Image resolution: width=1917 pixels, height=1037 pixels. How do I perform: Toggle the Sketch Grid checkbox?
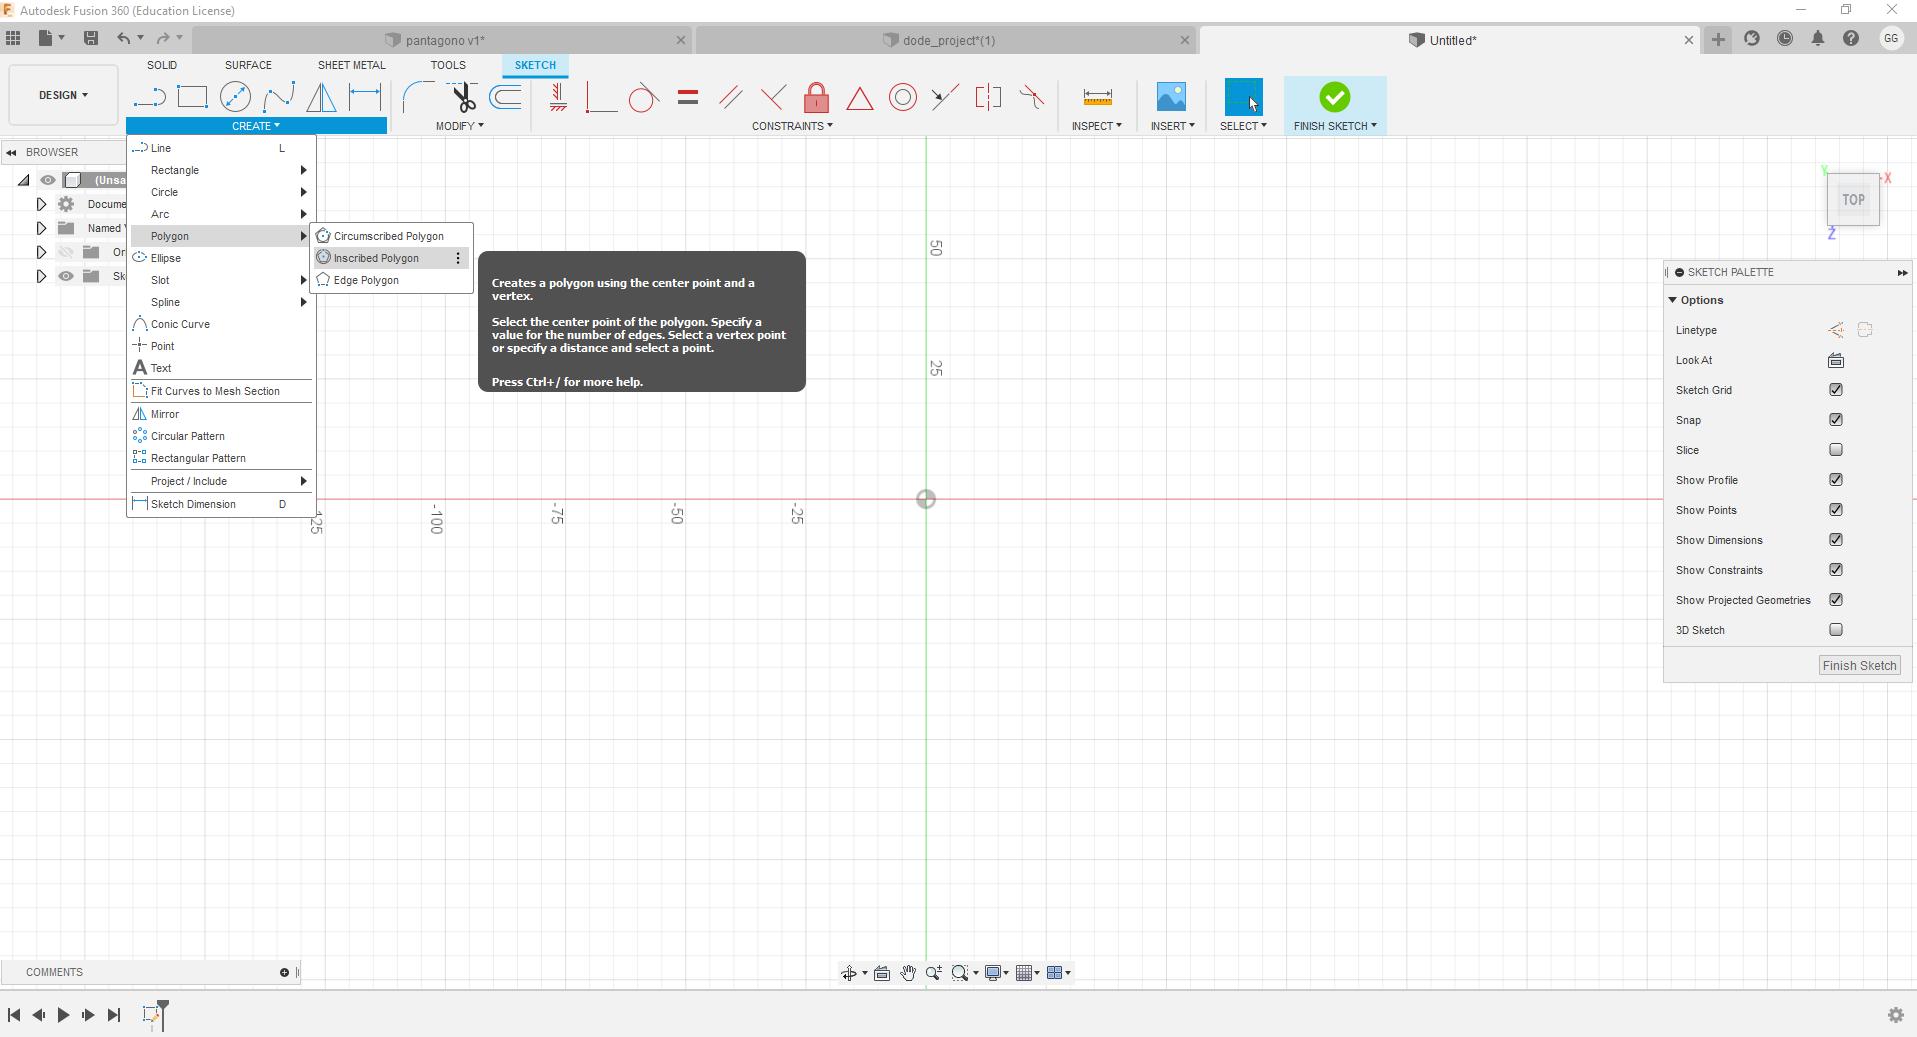coord(1836,390)
